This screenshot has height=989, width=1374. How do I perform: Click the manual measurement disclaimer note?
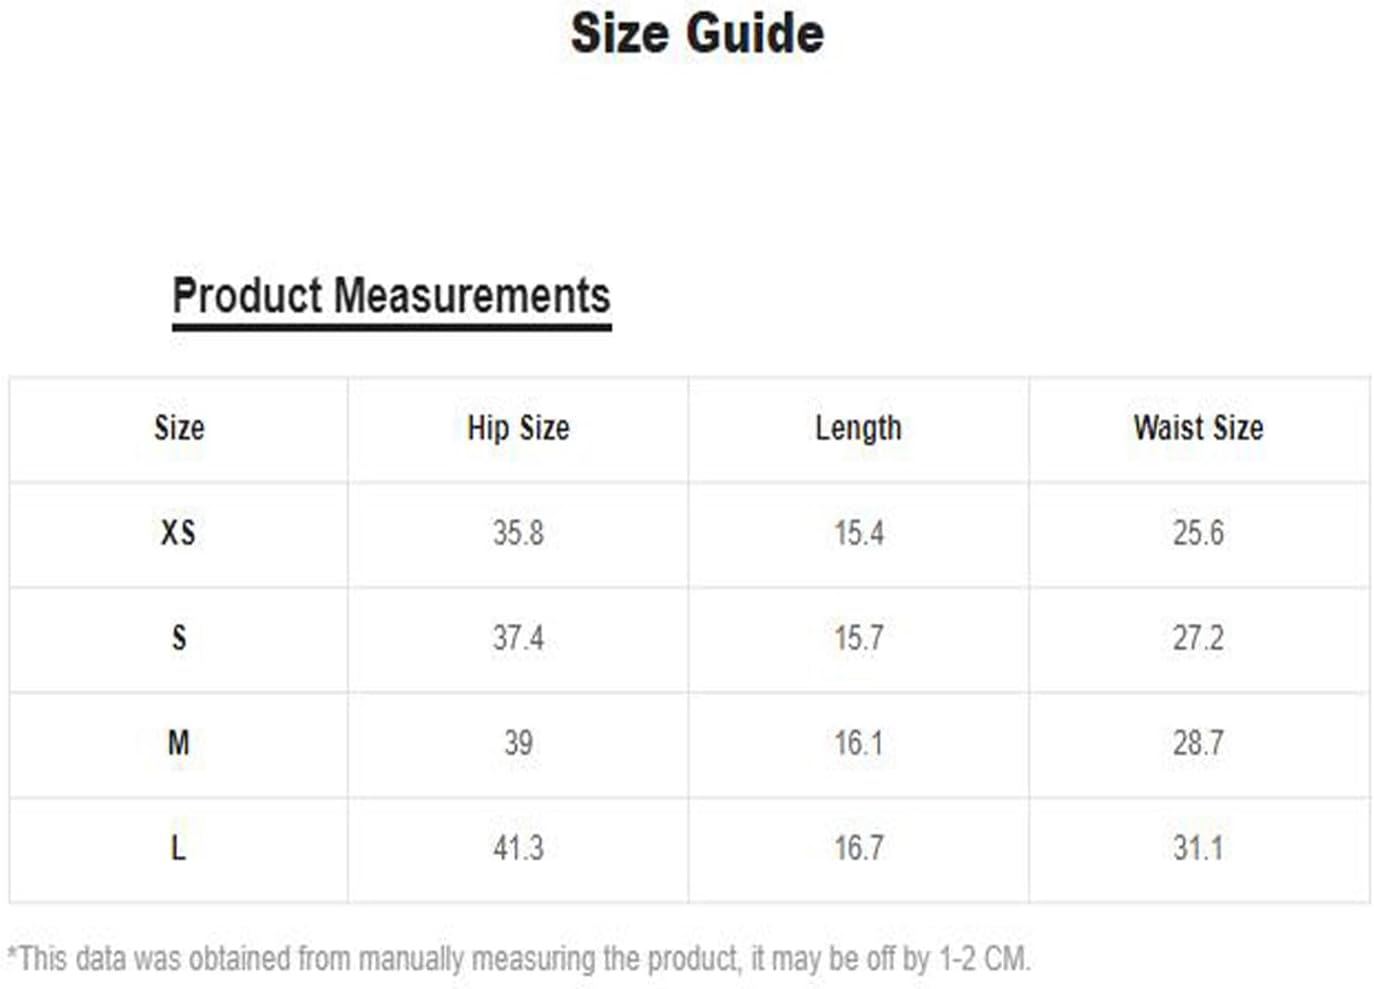point(518,958)
